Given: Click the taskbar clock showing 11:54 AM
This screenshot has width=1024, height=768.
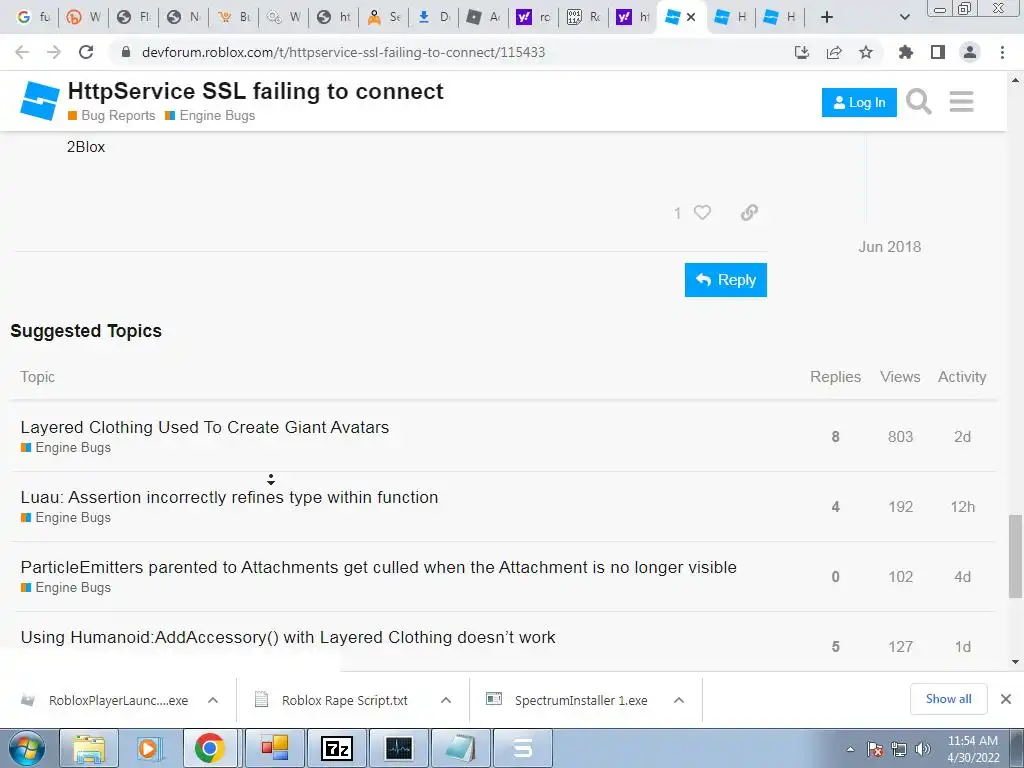Looking at the screenshot, I should (x=973, y=748).
